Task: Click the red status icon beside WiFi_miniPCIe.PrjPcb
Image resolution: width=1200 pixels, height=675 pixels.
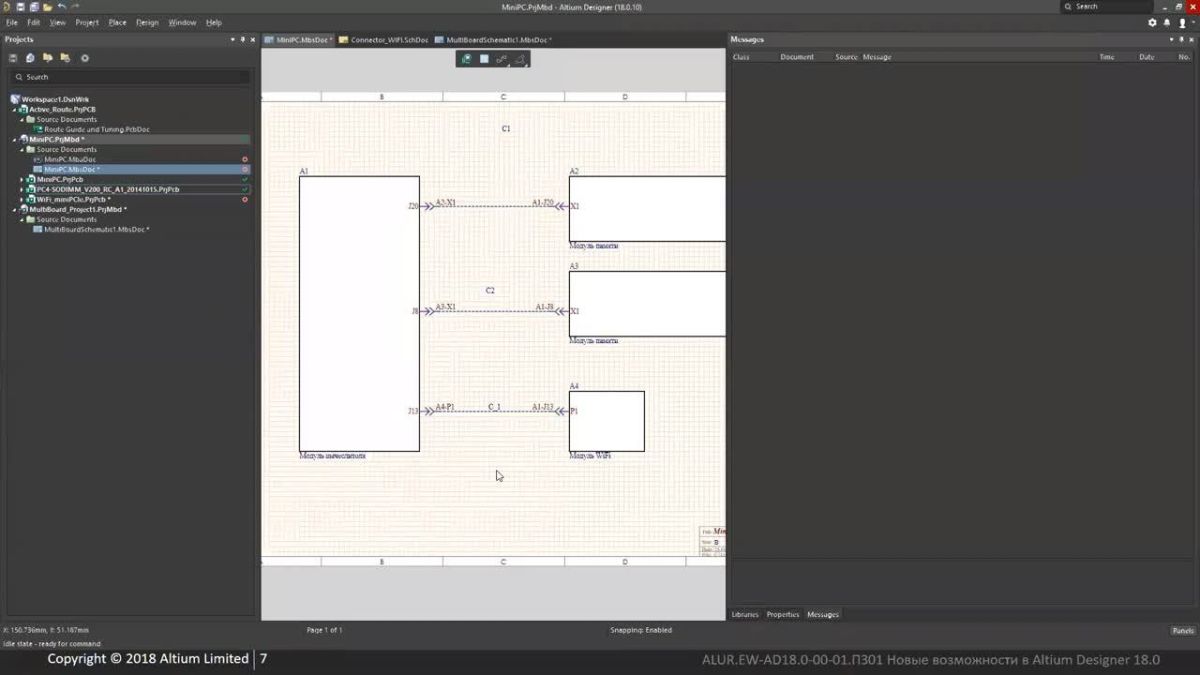Action: click(245, 199)
